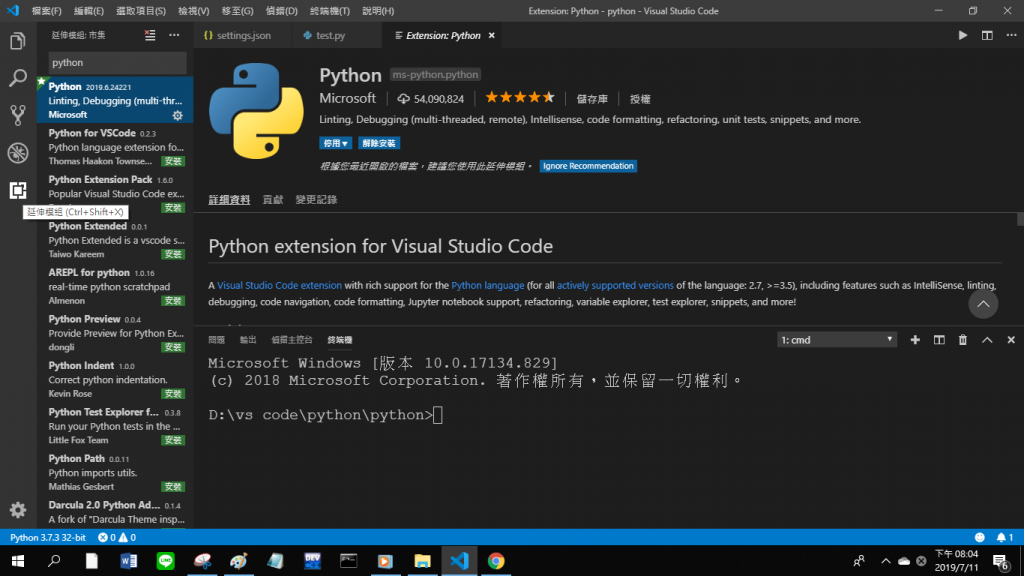This screenshot has height=576, width=1024.
Task: Open the Search view in activity bar
Action: (x=18, y=78)
